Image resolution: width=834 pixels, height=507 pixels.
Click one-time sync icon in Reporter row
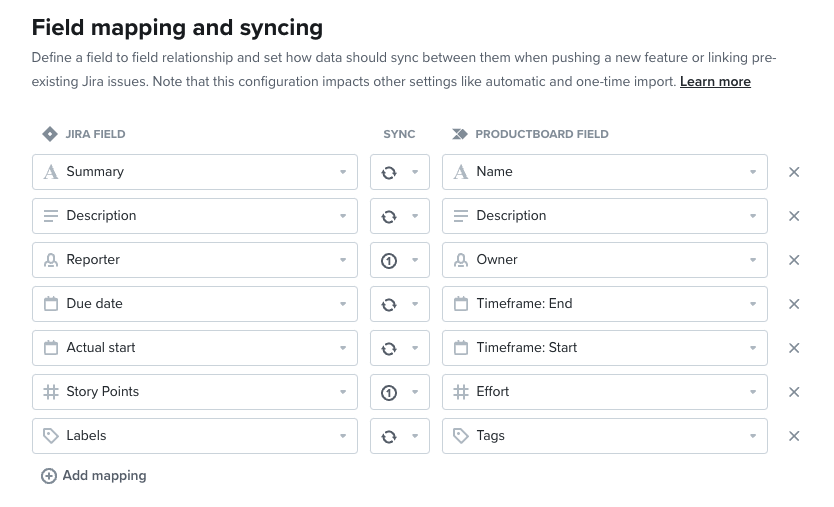pyautogui.click(x=389, y=261)
